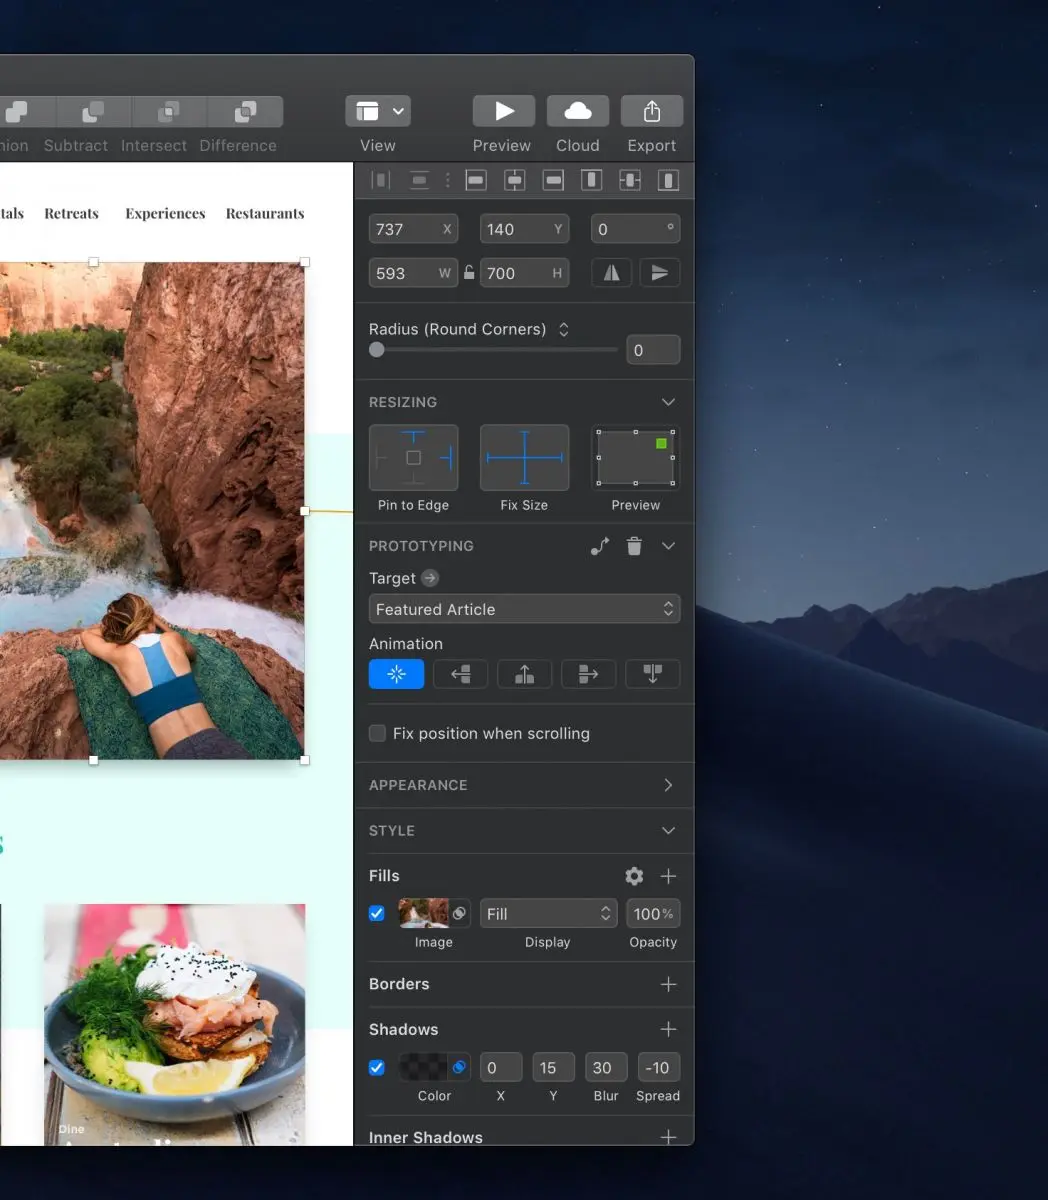
Task: Enable Fix position when scrolling
Action: pyautogui.click(x=378, y=734)
